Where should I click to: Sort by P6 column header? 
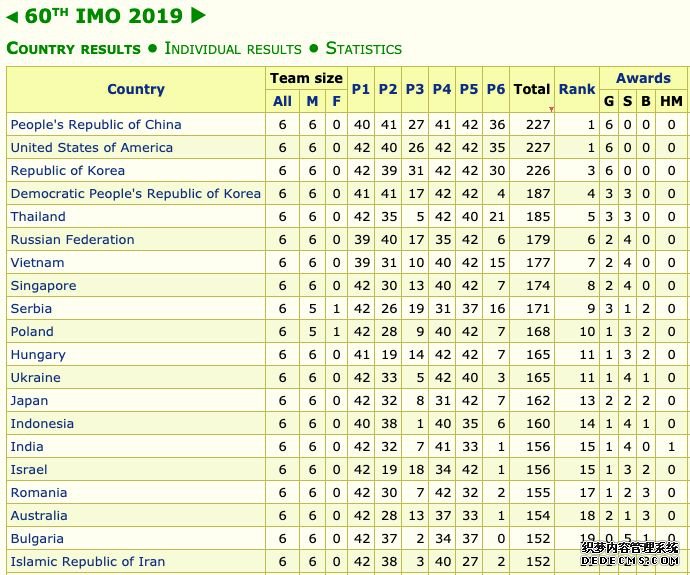pos(496,89)
